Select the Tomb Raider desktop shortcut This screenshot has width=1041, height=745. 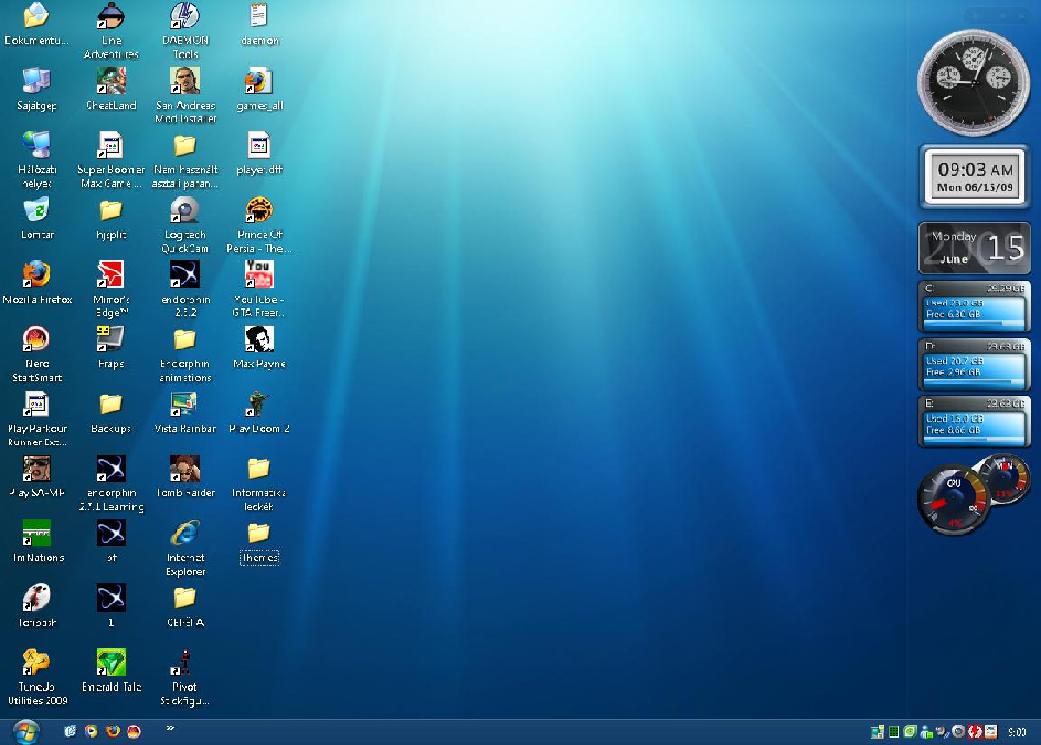(x=184, y=468)
